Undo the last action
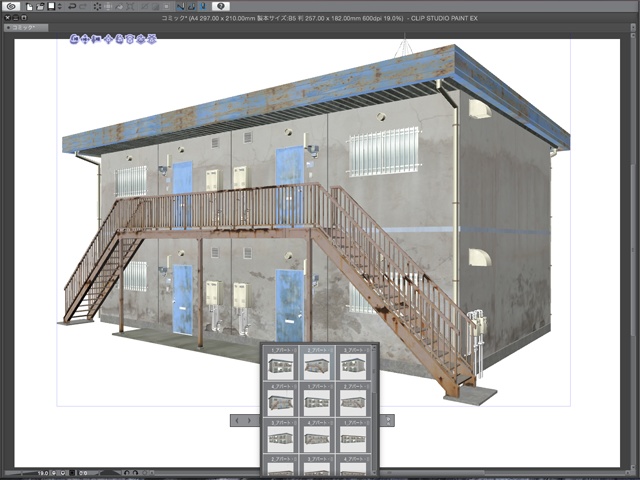Viewport: 640px width, 480px height. pyautogui.click(x=72, y=7)
